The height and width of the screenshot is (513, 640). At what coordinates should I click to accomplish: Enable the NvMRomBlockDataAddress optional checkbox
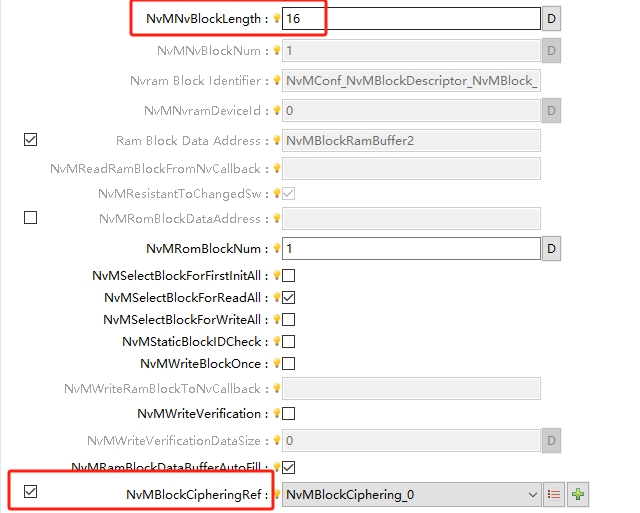click(x=30, y=217)
